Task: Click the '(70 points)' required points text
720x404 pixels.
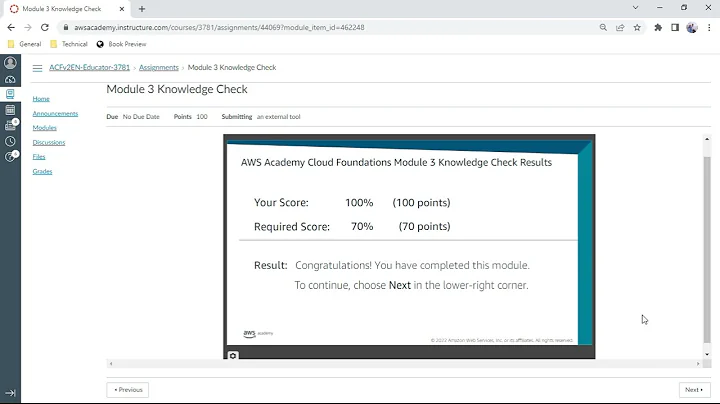Action: pyautogui.click(x=424, y=226)
